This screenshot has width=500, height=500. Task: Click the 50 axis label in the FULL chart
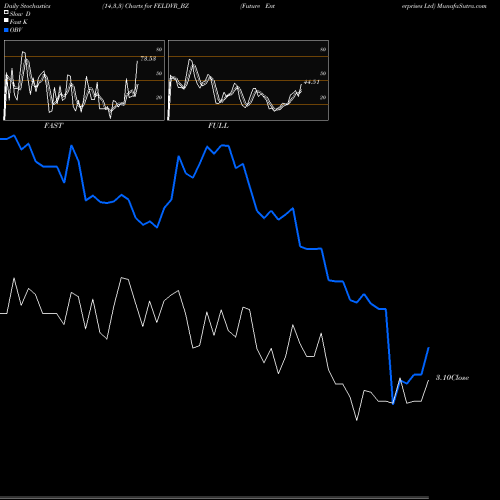tap(323, 73)
